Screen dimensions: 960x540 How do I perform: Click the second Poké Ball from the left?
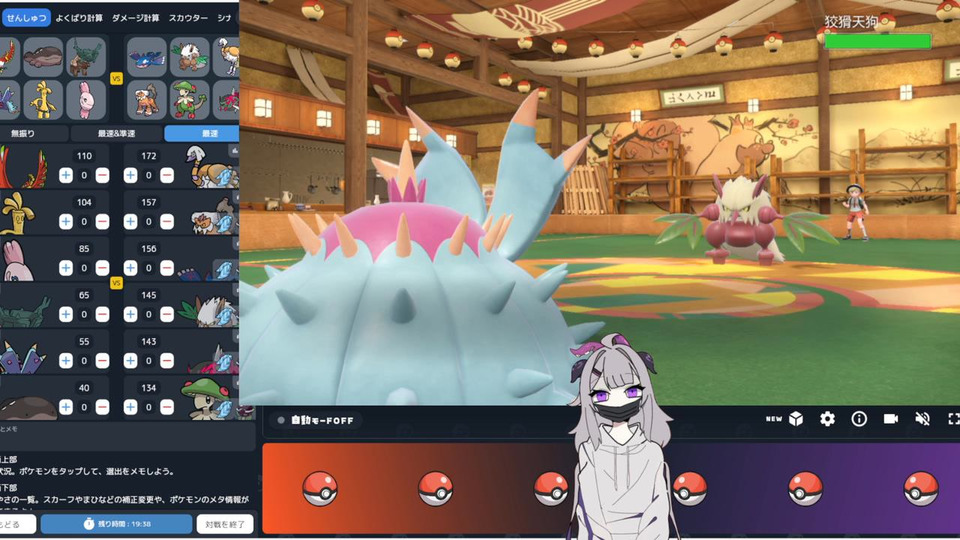pos(435,489)
